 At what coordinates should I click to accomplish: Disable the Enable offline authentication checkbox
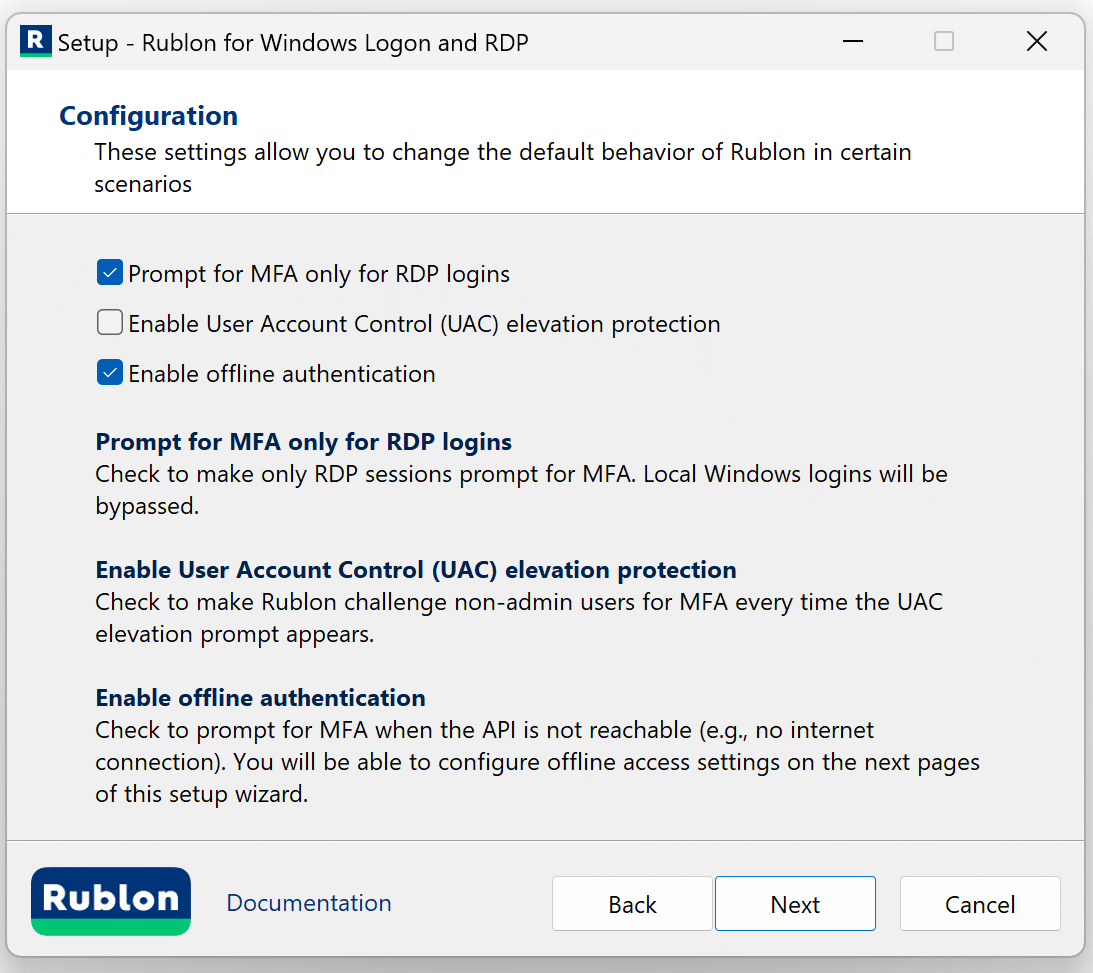pyautogui.click(x=109, y=373)
